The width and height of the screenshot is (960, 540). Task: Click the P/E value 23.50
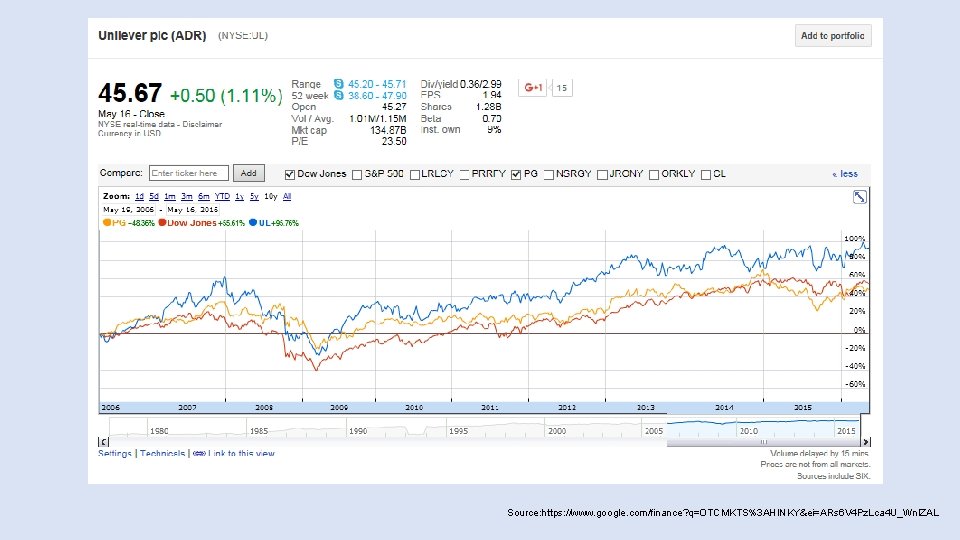point(394,141)
